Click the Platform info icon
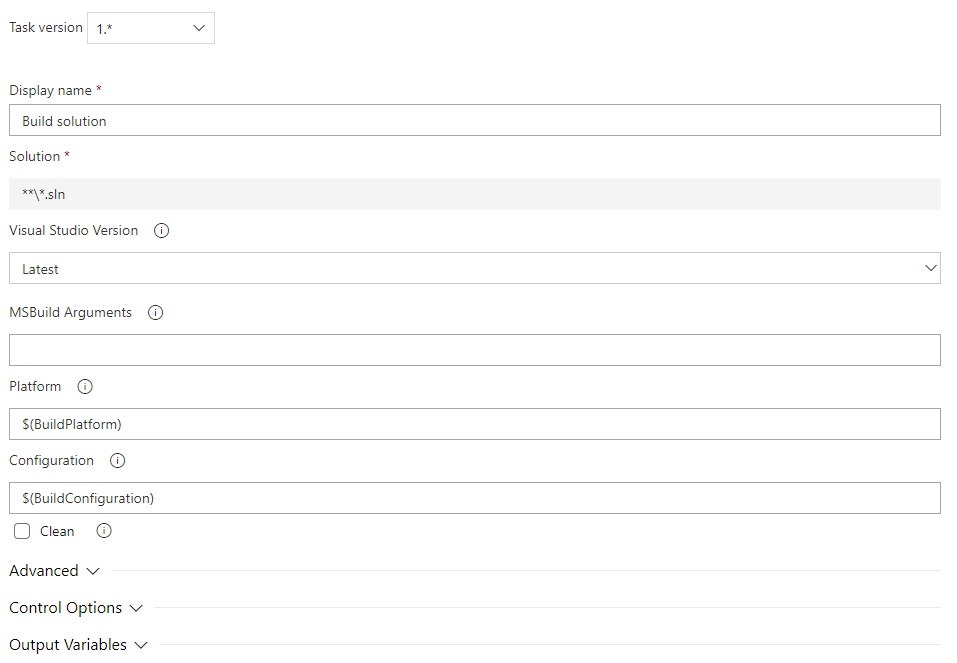957x663 pixels. [84, 386]
